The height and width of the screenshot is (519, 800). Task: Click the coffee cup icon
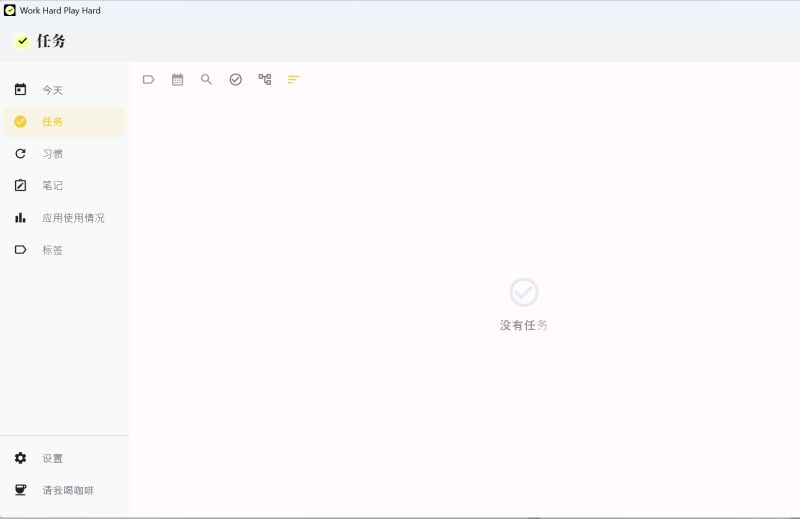[x=20, y=490]
